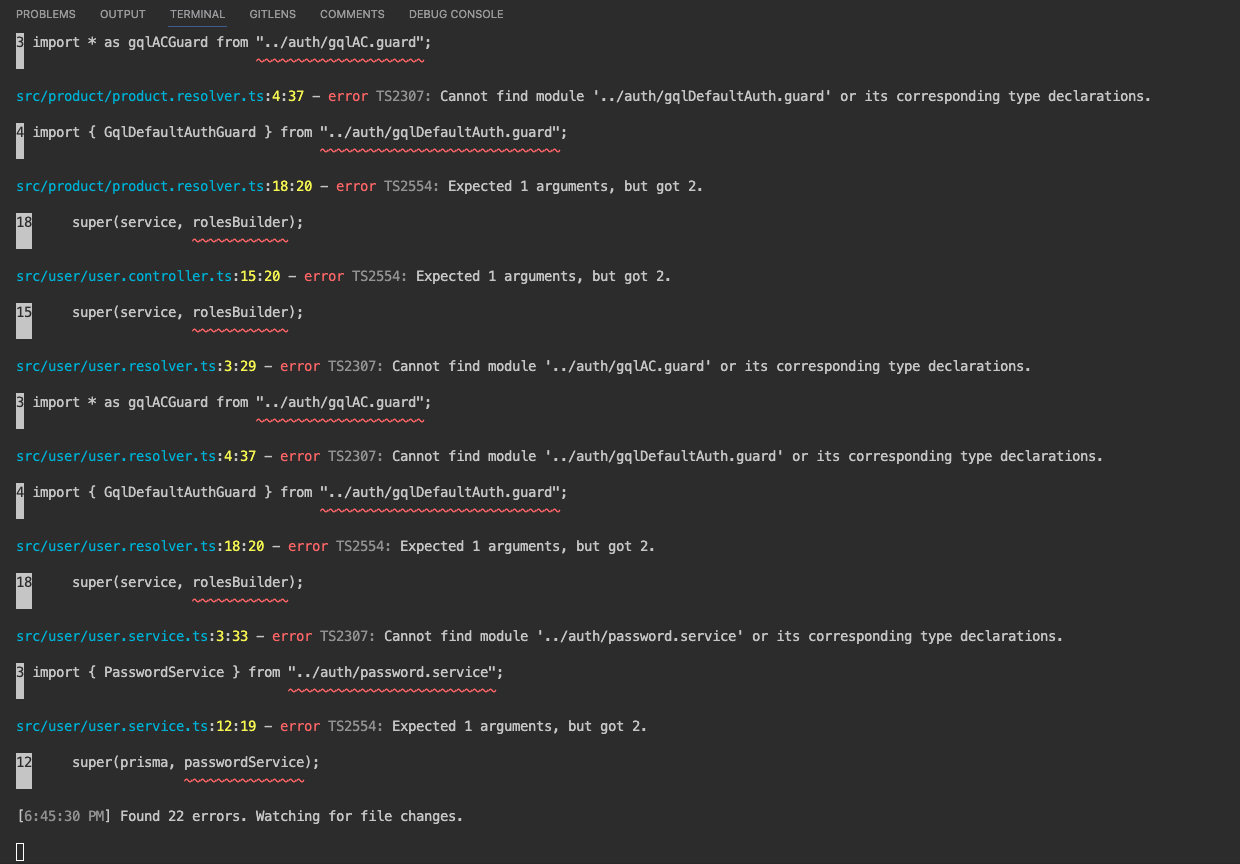Click the "../auth/password.service" import path string
Image resolution: width=1240 pixels, height=864 pixels.
click(x=391, y=673)
